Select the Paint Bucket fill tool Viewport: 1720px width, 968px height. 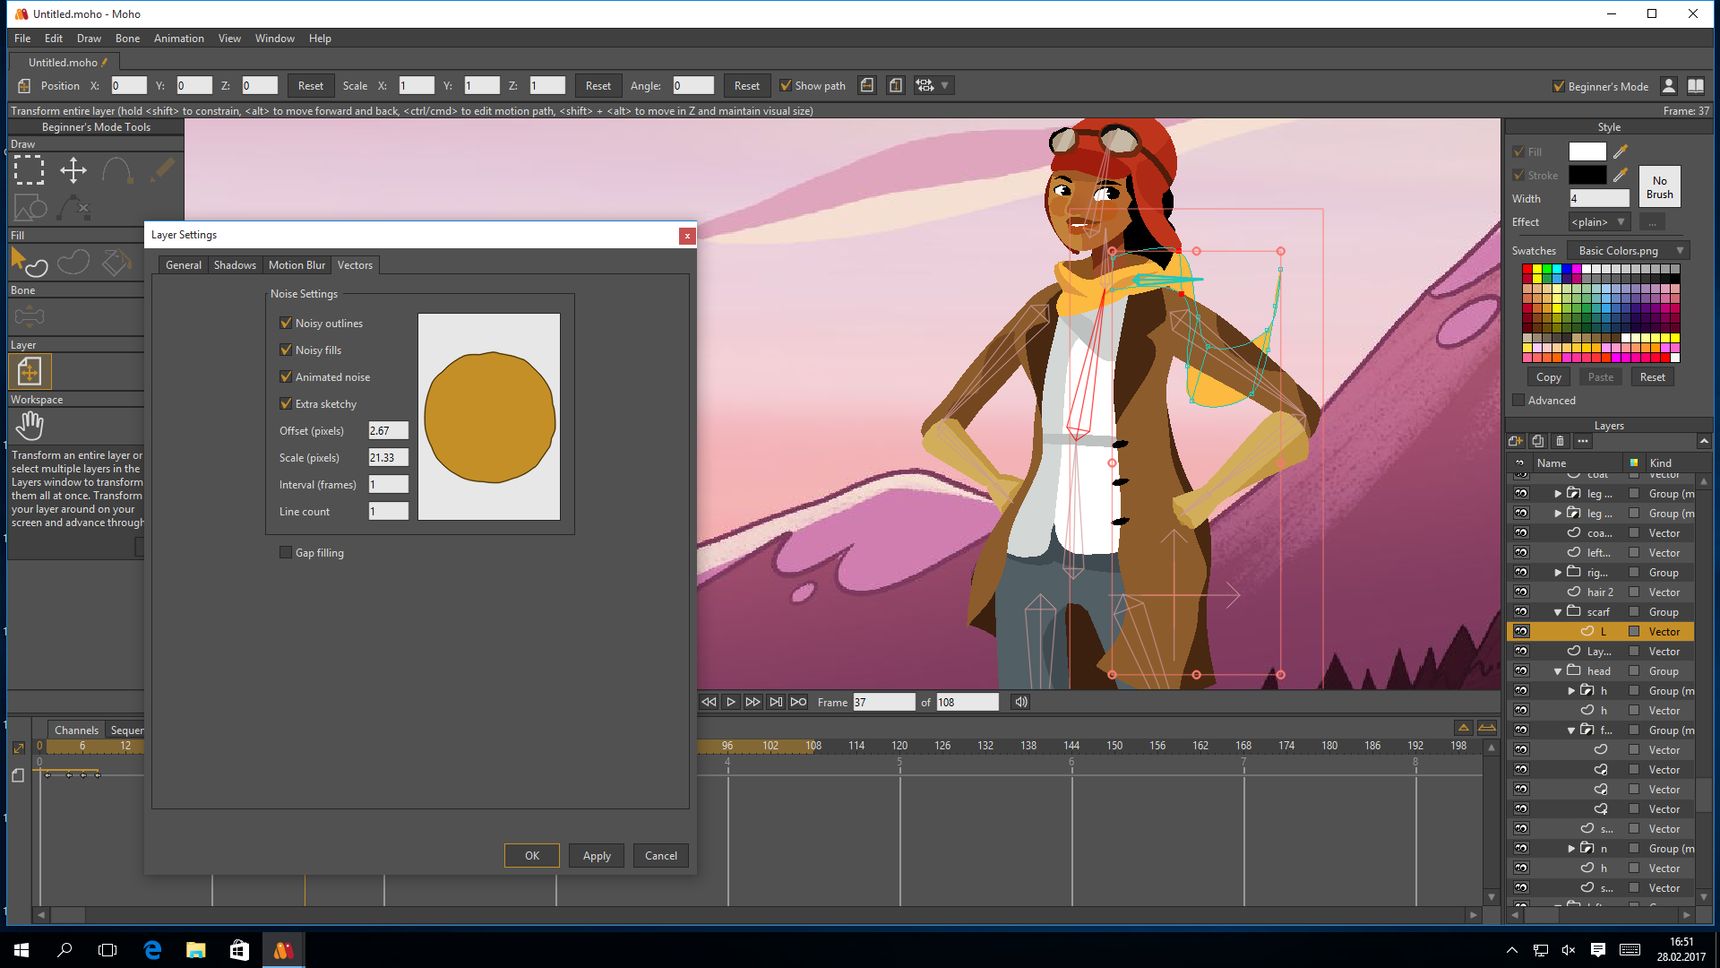point(117,262)
